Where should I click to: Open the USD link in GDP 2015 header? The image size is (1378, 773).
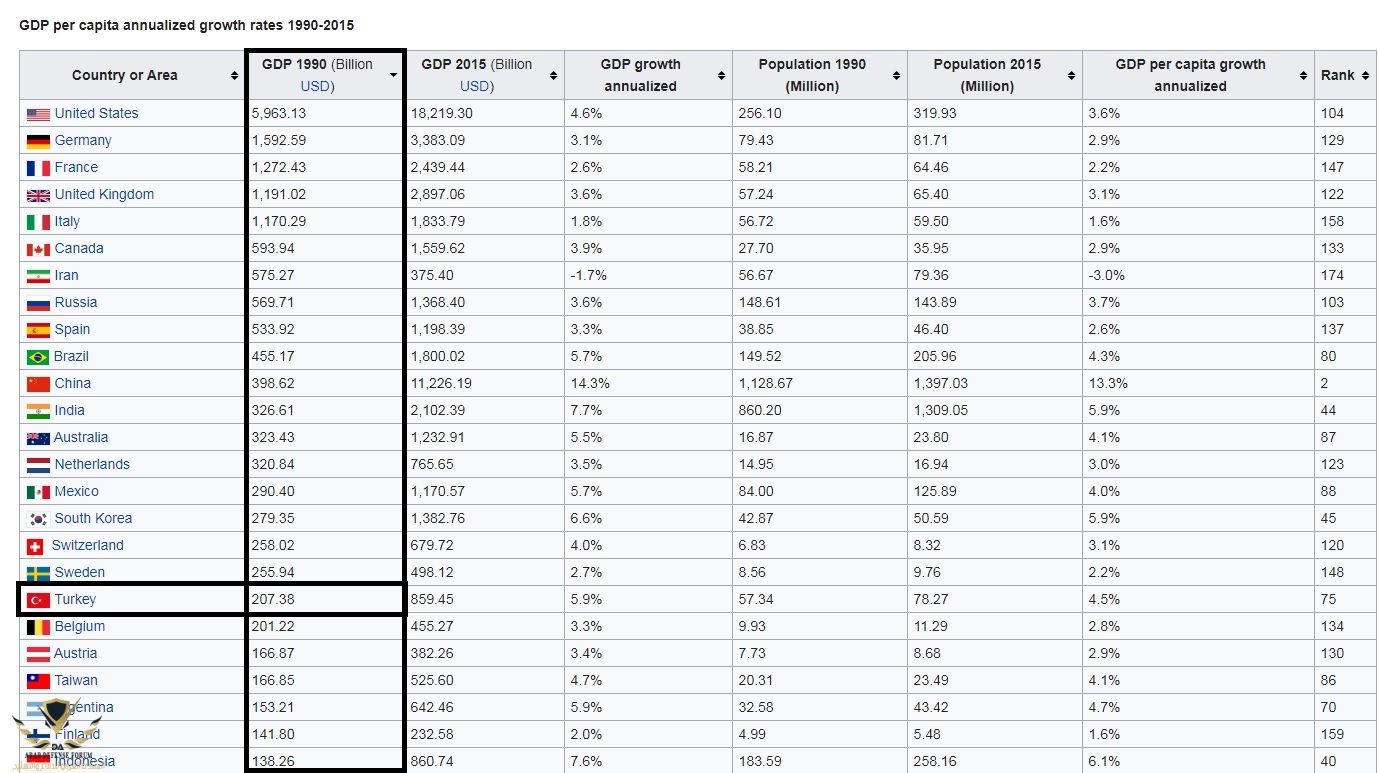click(x=476, y=86)
